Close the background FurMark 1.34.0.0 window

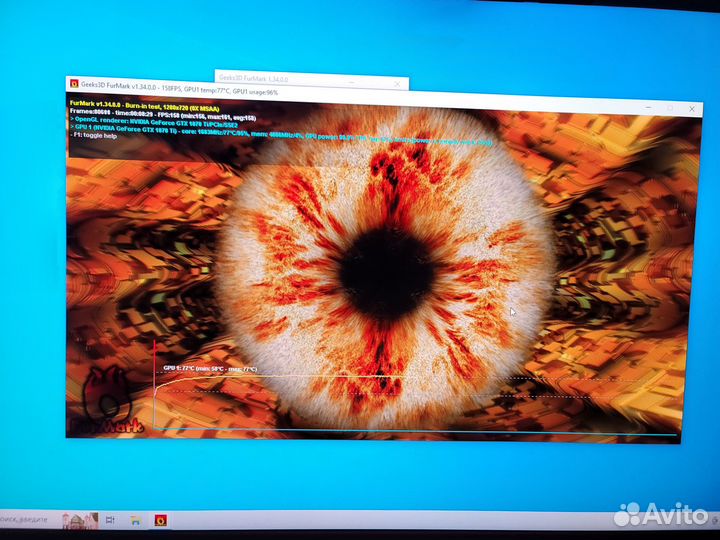398,84
